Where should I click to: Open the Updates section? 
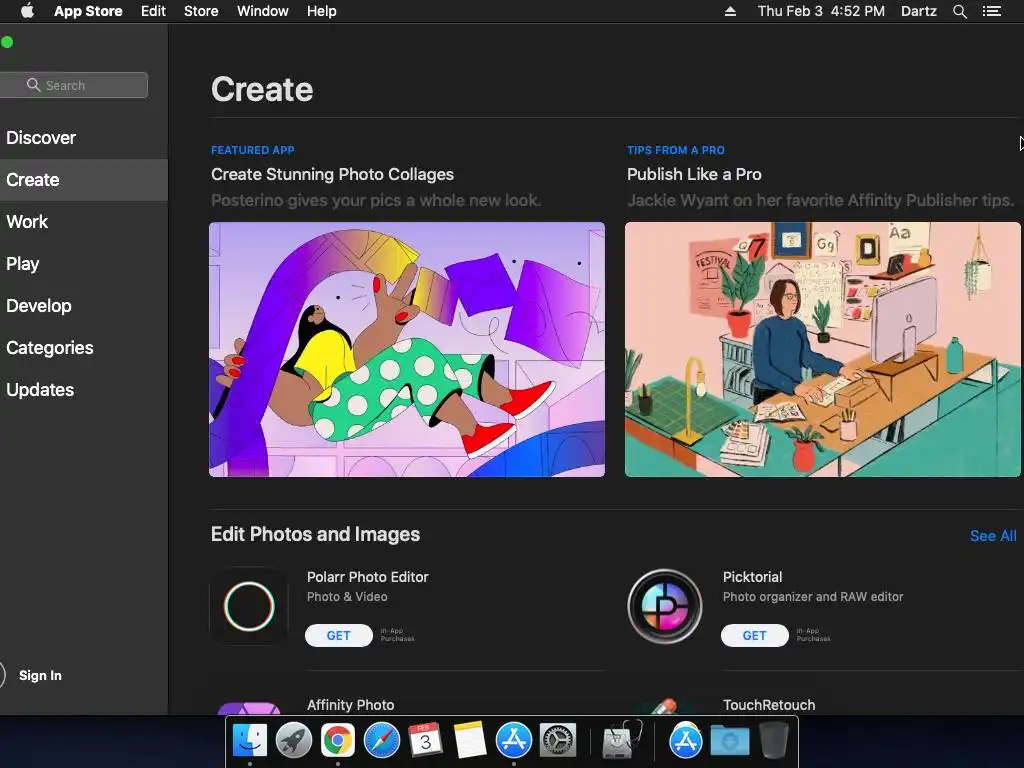point(40,390)
